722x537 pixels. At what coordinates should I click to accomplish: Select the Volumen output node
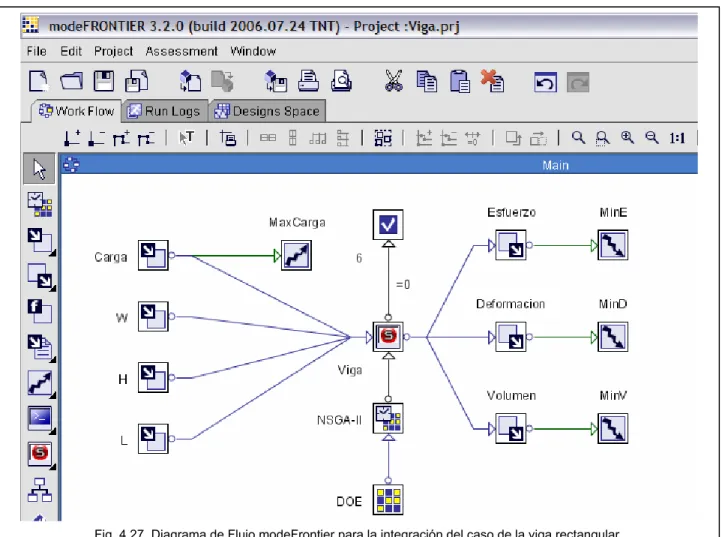pos(511,428)
